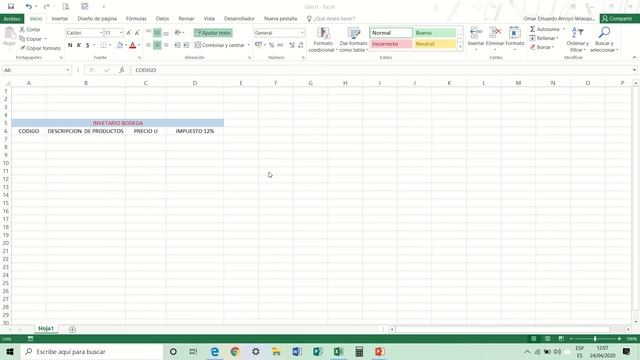Apply the red font color A
This screenshot has width=640, height=360.
coord(133,45)
